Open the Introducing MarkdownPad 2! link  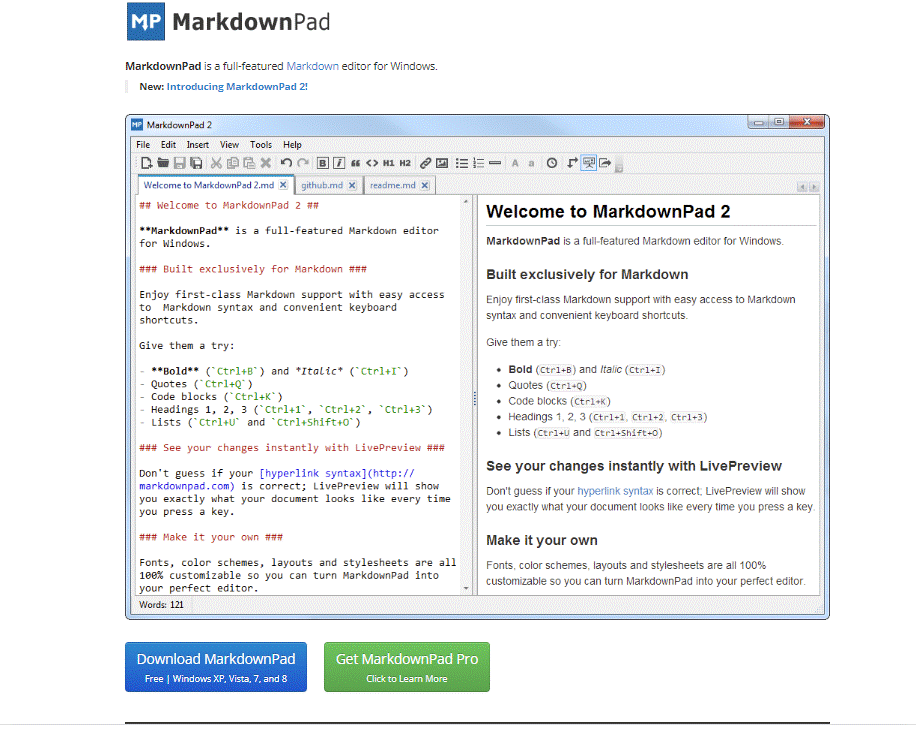click(x=237, y=86)
